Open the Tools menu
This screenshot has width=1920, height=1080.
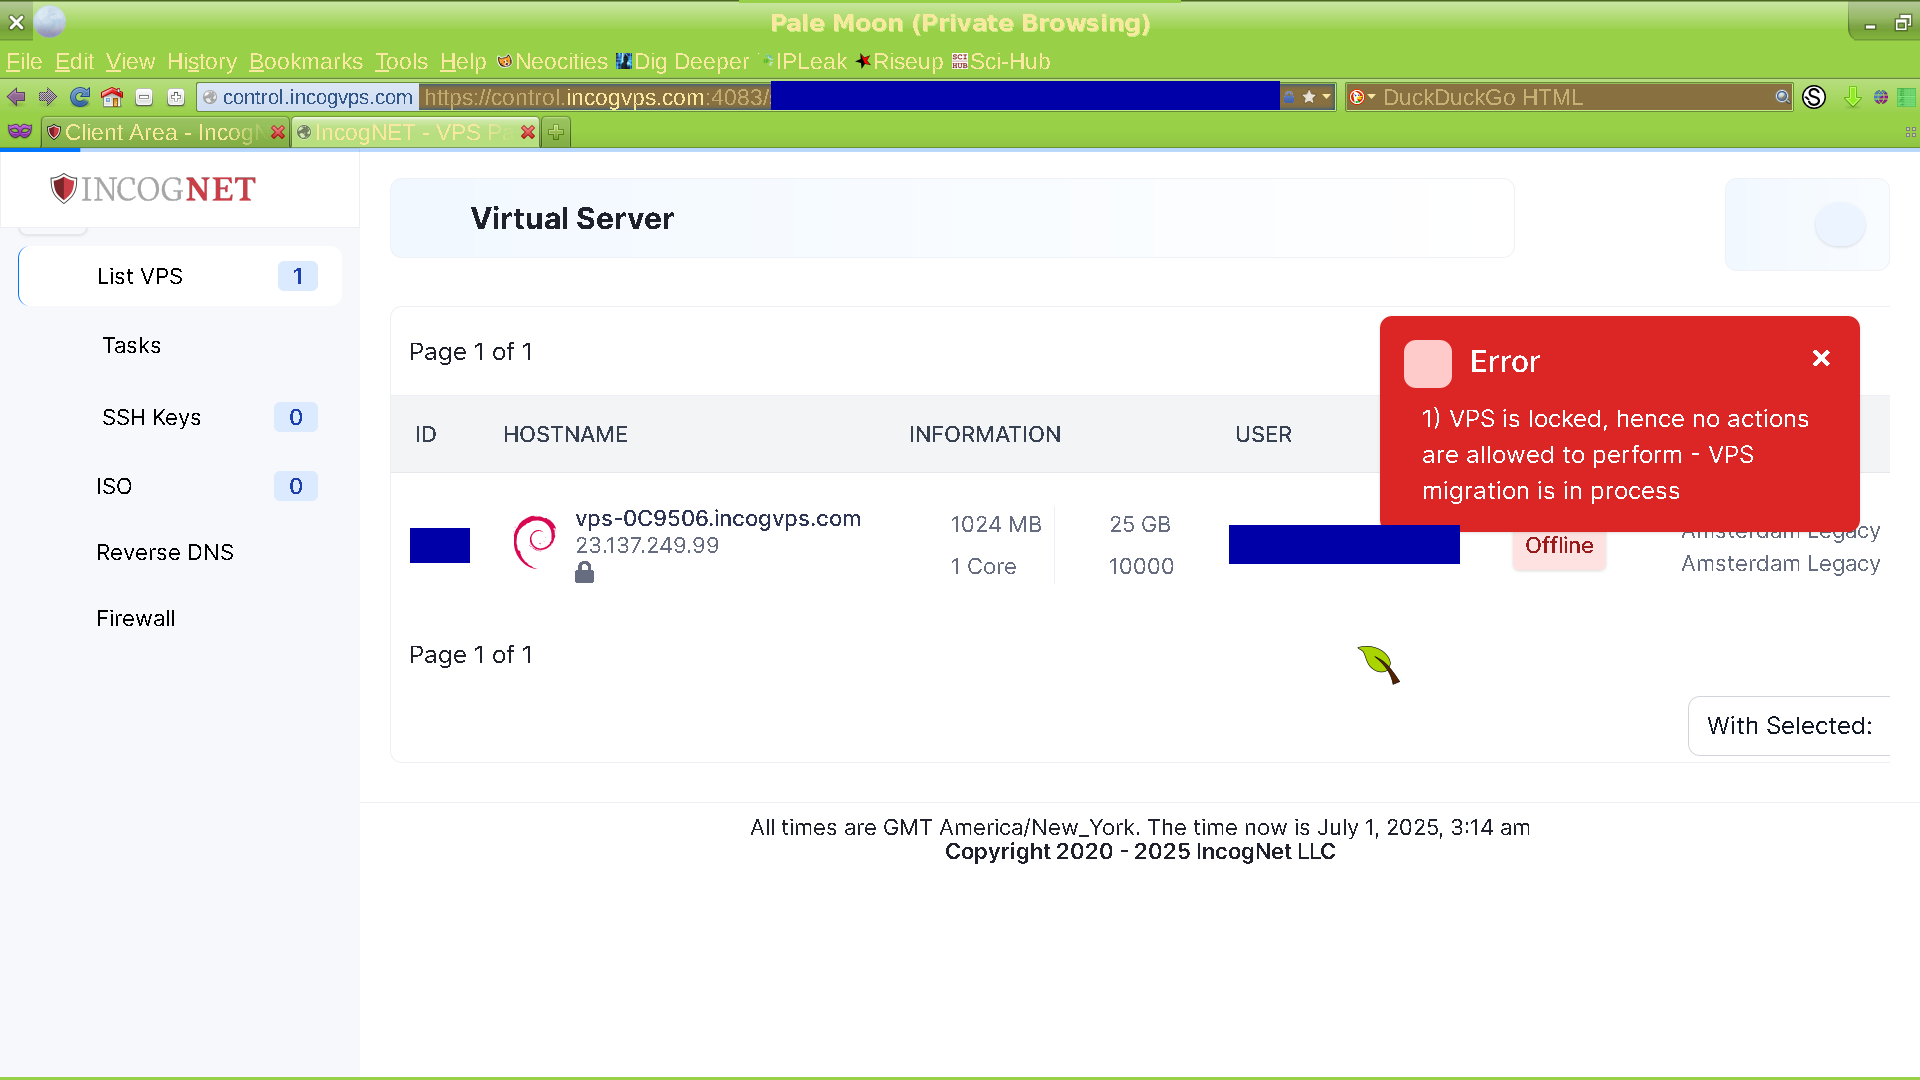[400, 61]
